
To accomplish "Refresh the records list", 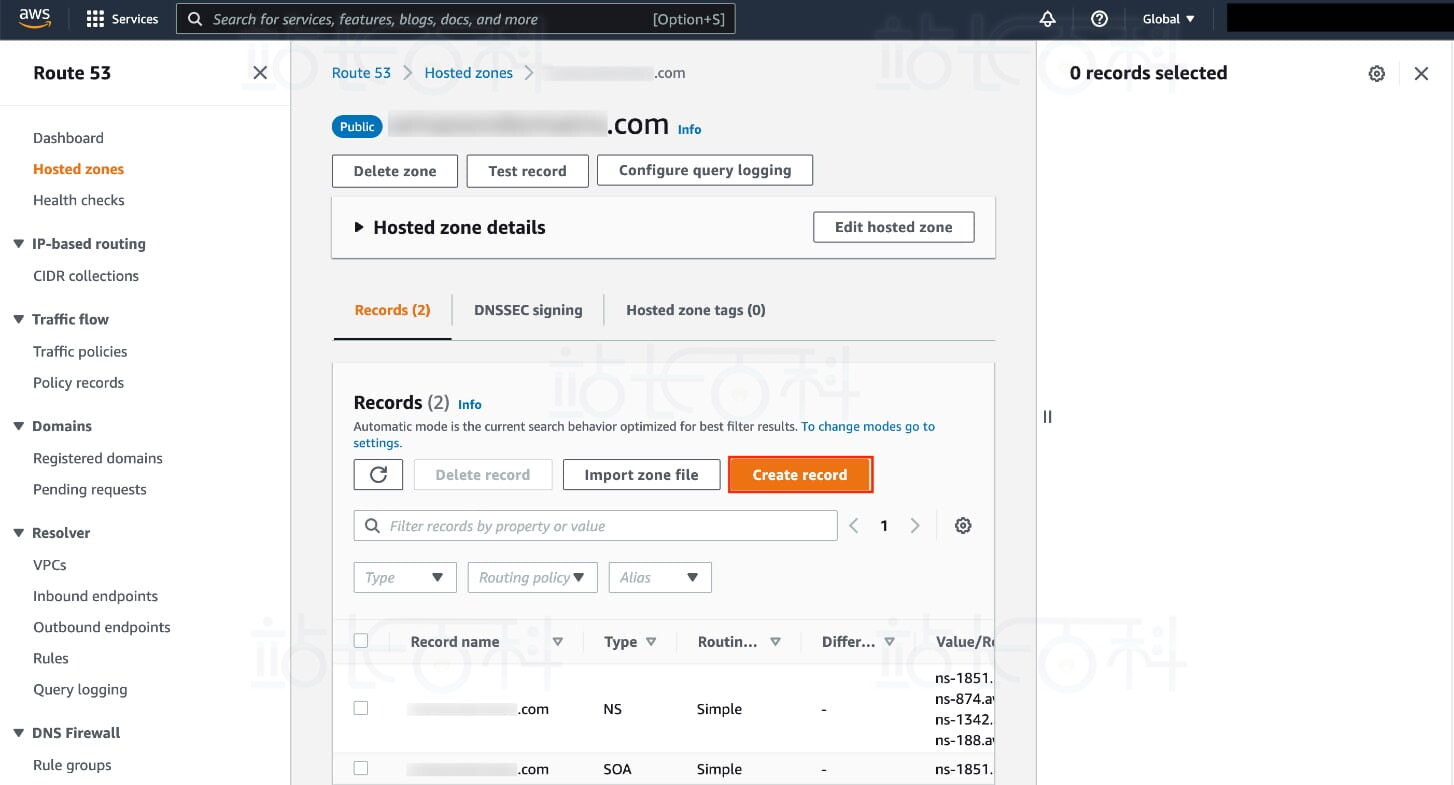I will click(x=378, y=475).
